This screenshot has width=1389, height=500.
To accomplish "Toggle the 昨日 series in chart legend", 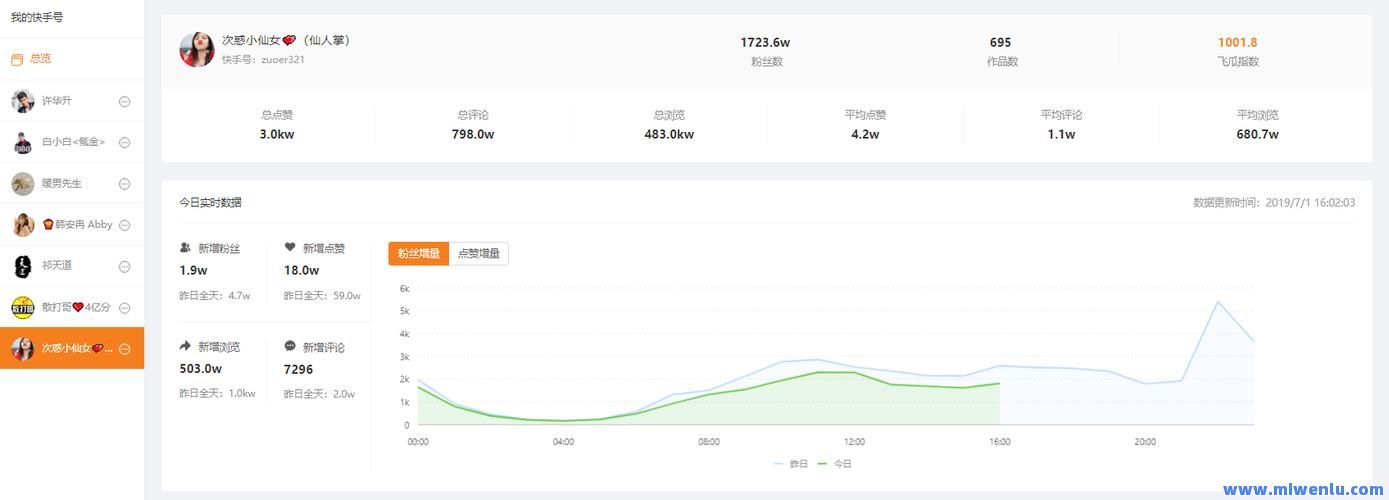I will pos(791,464).
